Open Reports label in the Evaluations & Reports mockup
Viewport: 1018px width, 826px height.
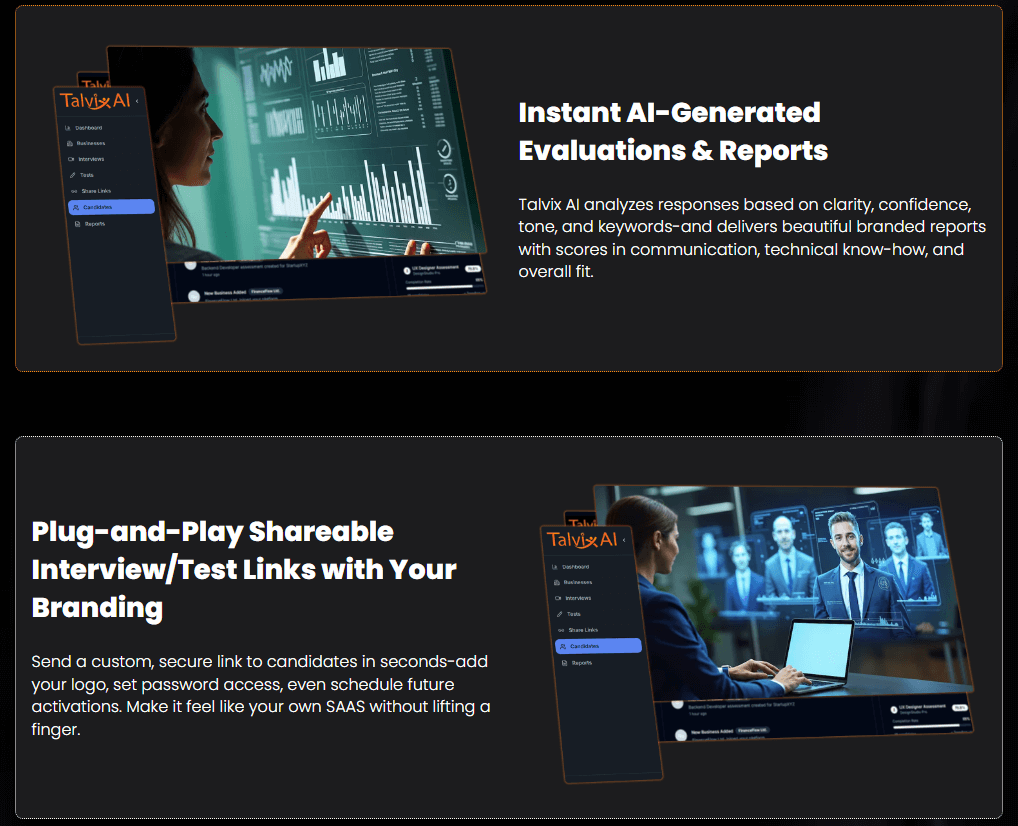coord(95,224)
